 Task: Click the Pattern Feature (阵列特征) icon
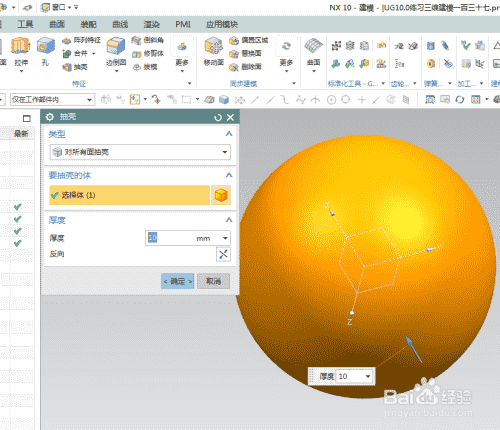pos(66,40)
